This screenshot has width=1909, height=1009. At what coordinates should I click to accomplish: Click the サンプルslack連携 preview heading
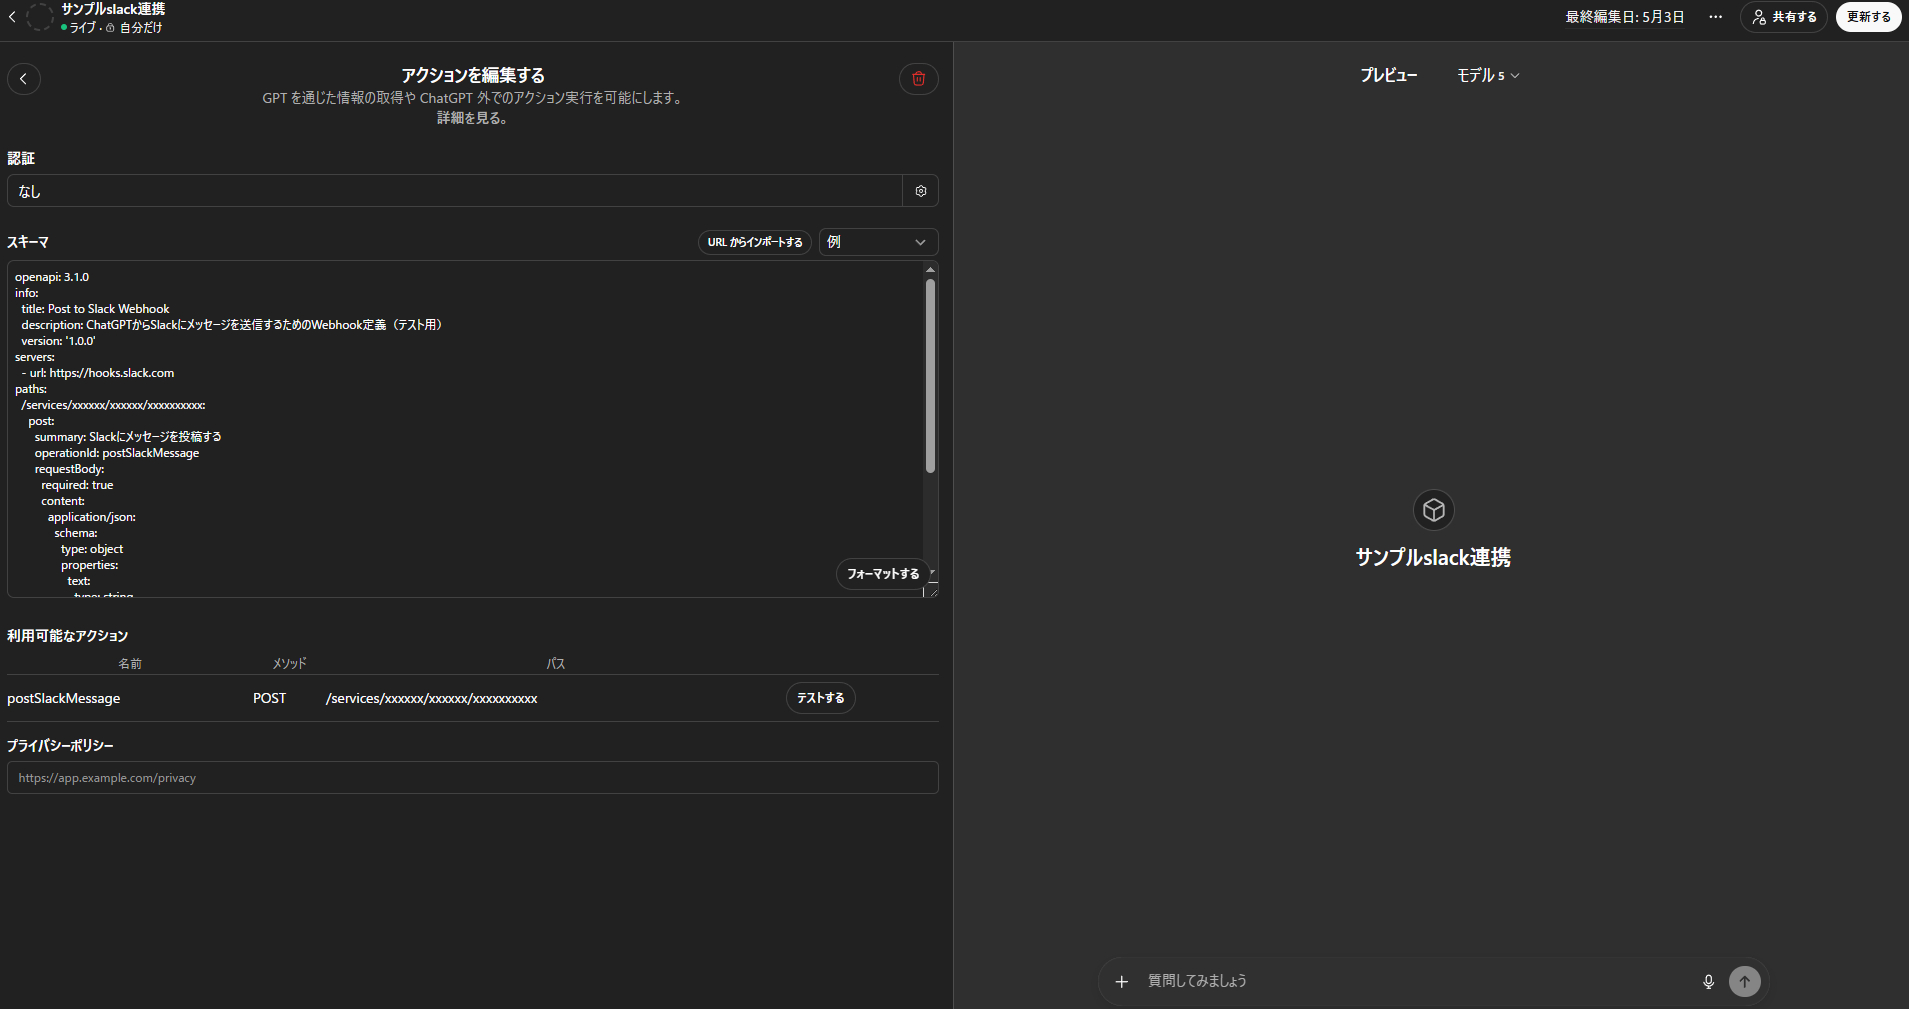[x=1433, y=558]
